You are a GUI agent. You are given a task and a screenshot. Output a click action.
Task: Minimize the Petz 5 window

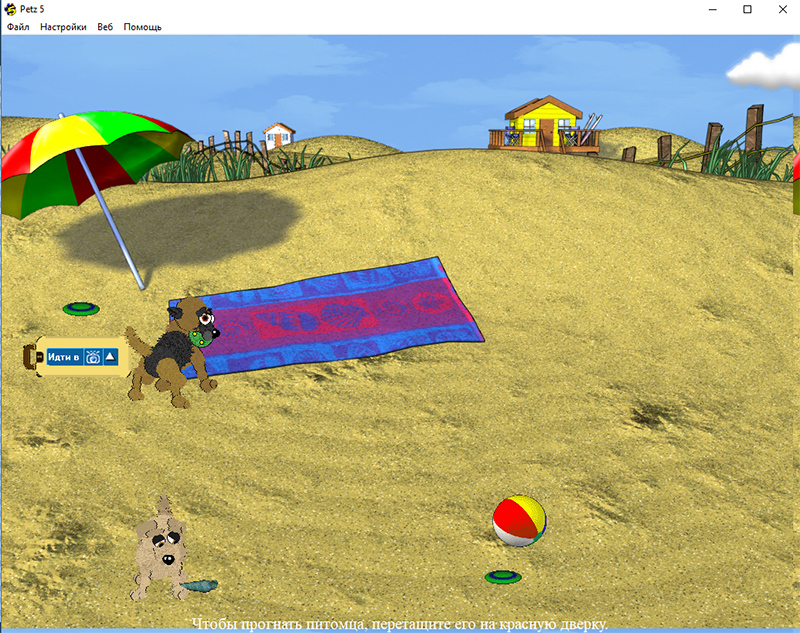[713, 9]
